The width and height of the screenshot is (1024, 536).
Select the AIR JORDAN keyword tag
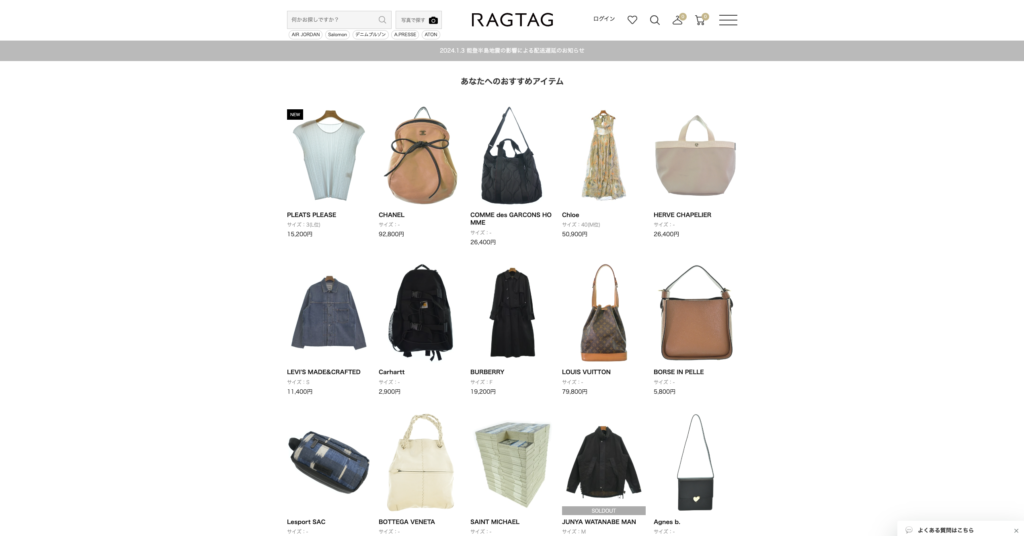point(306,35)
